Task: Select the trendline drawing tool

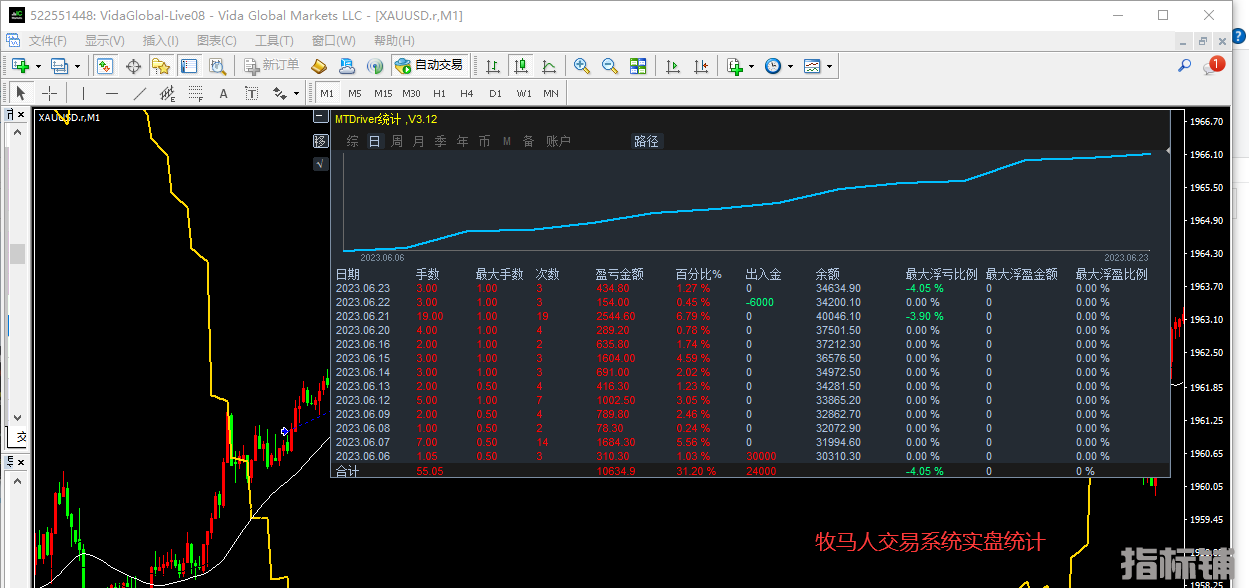Action: pyautogui.click(x=140, y=93)
